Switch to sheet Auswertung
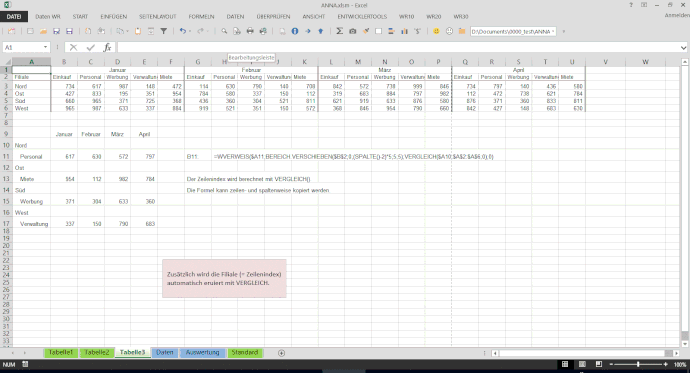The width and height of the screenshot is (690, 373). pyautogui.click(x=202, y=352)
